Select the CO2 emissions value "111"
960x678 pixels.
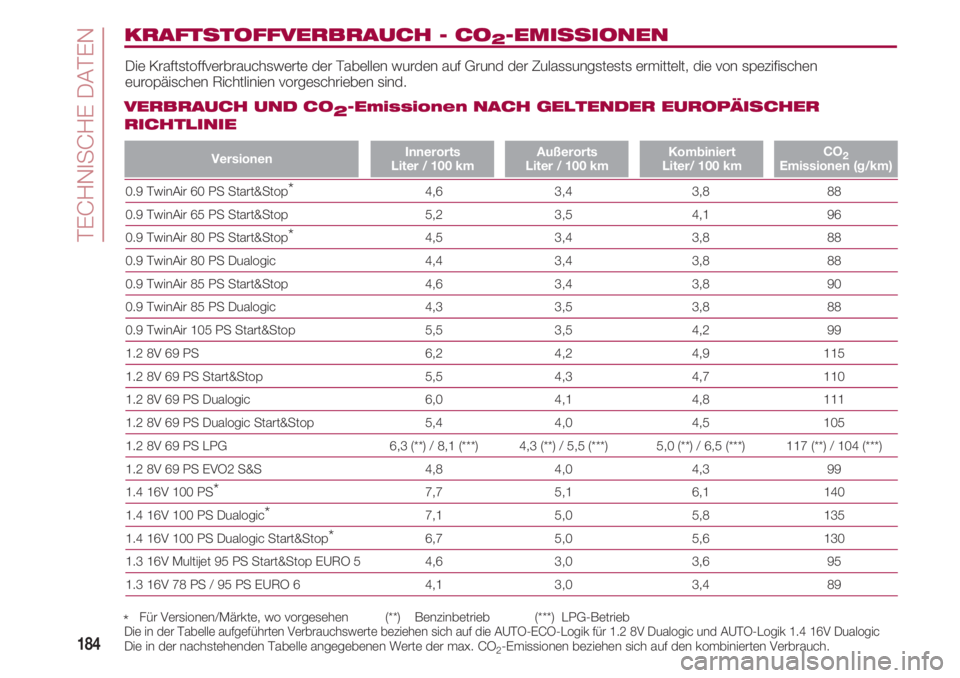pyautogui.click(x=834, y=400)
